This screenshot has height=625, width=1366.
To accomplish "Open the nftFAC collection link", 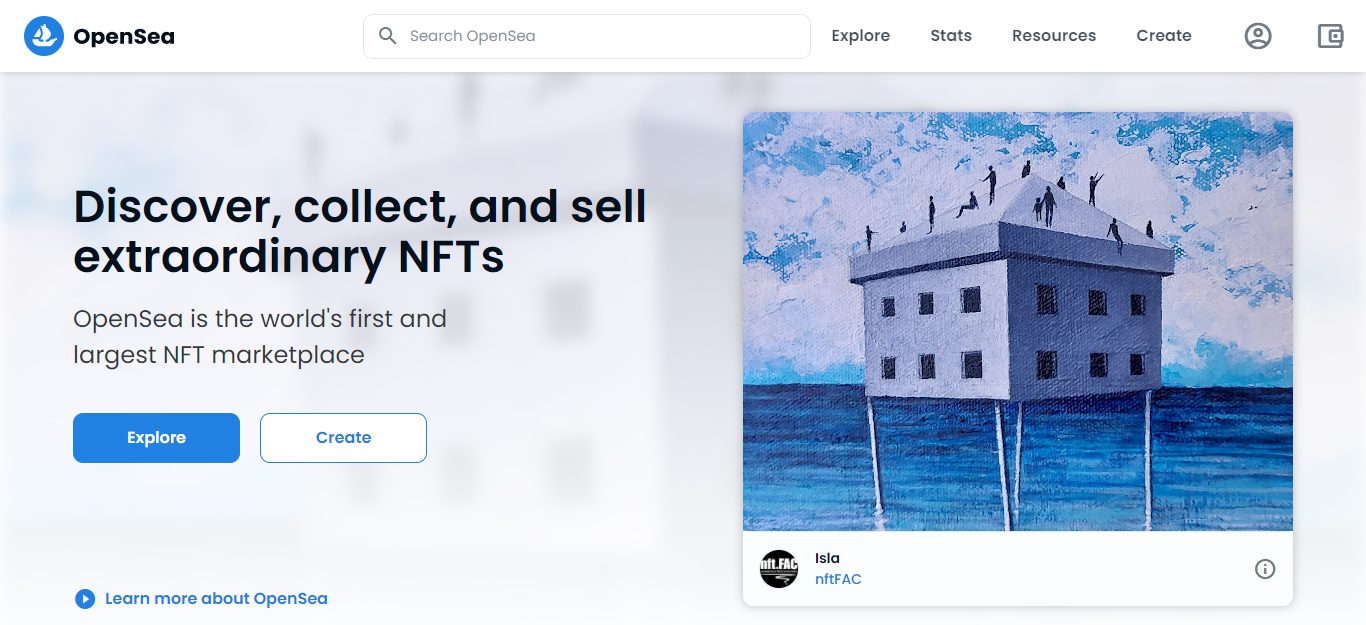I will coord(838,579).
